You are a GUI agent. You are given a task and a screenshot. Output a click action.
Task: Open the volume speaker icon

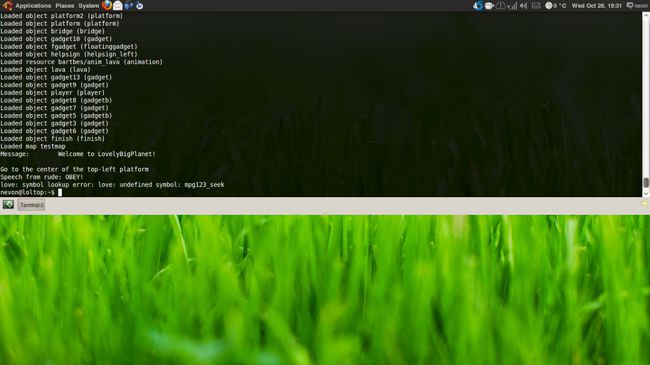[x=524, y=6]
